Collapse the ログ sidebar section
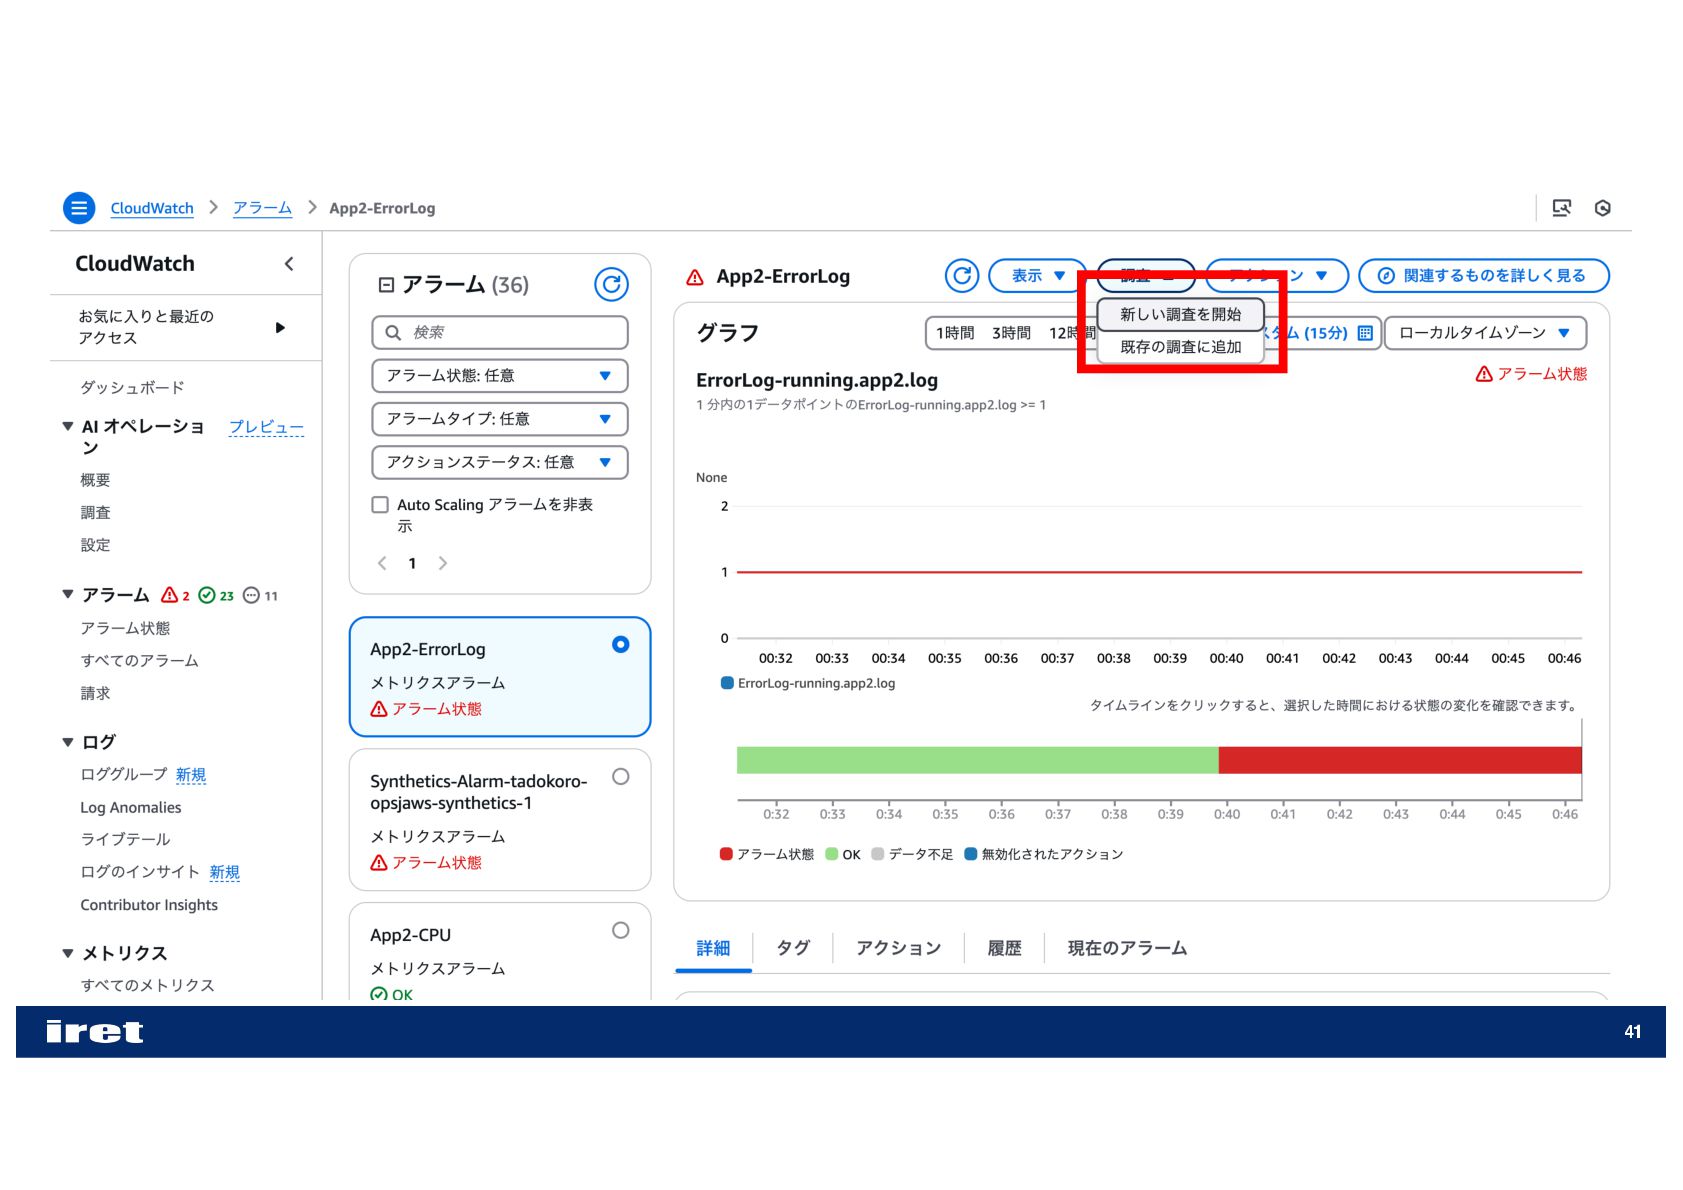 click(68, 742)
